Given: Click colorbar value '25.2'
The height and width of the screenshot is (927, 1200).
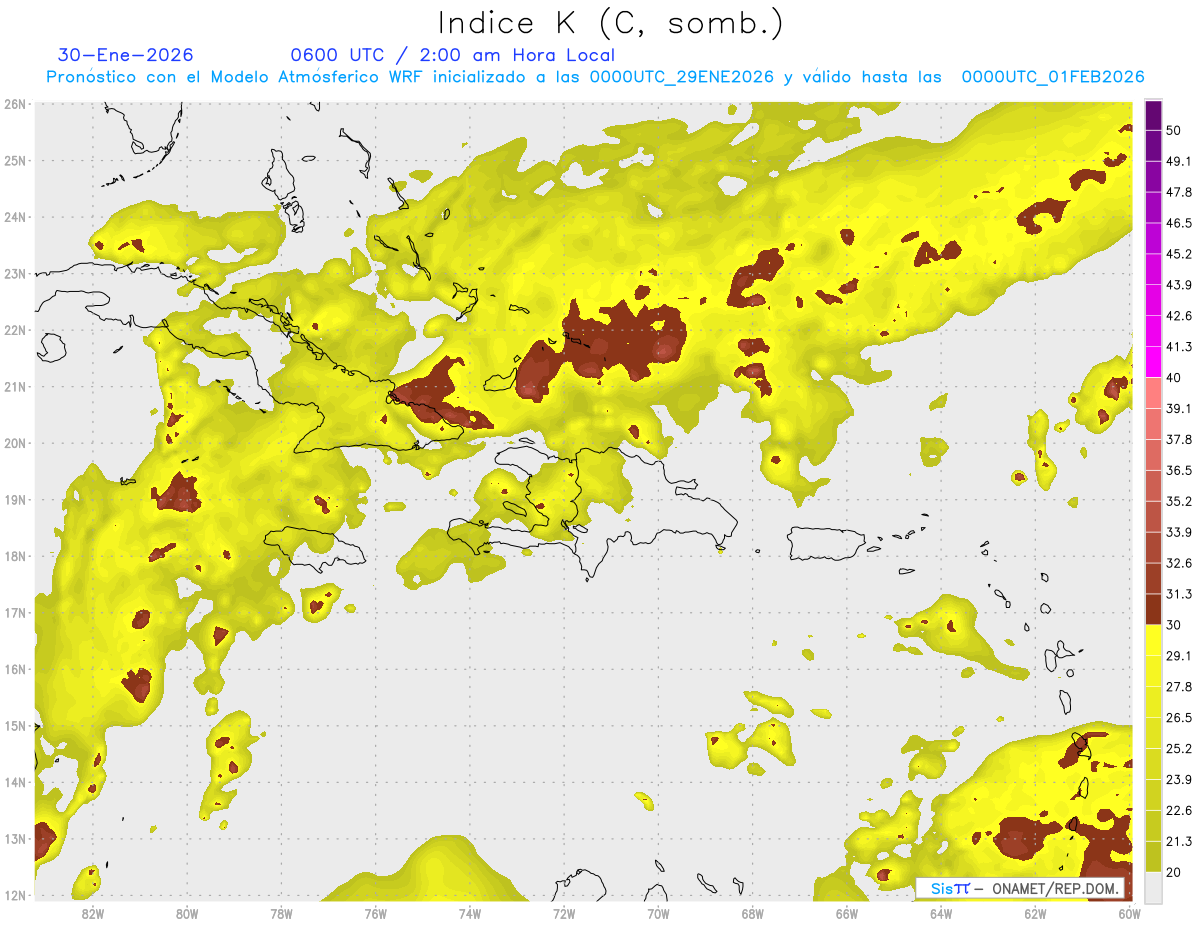Looking at the screenshot, I should [1179, 749].
